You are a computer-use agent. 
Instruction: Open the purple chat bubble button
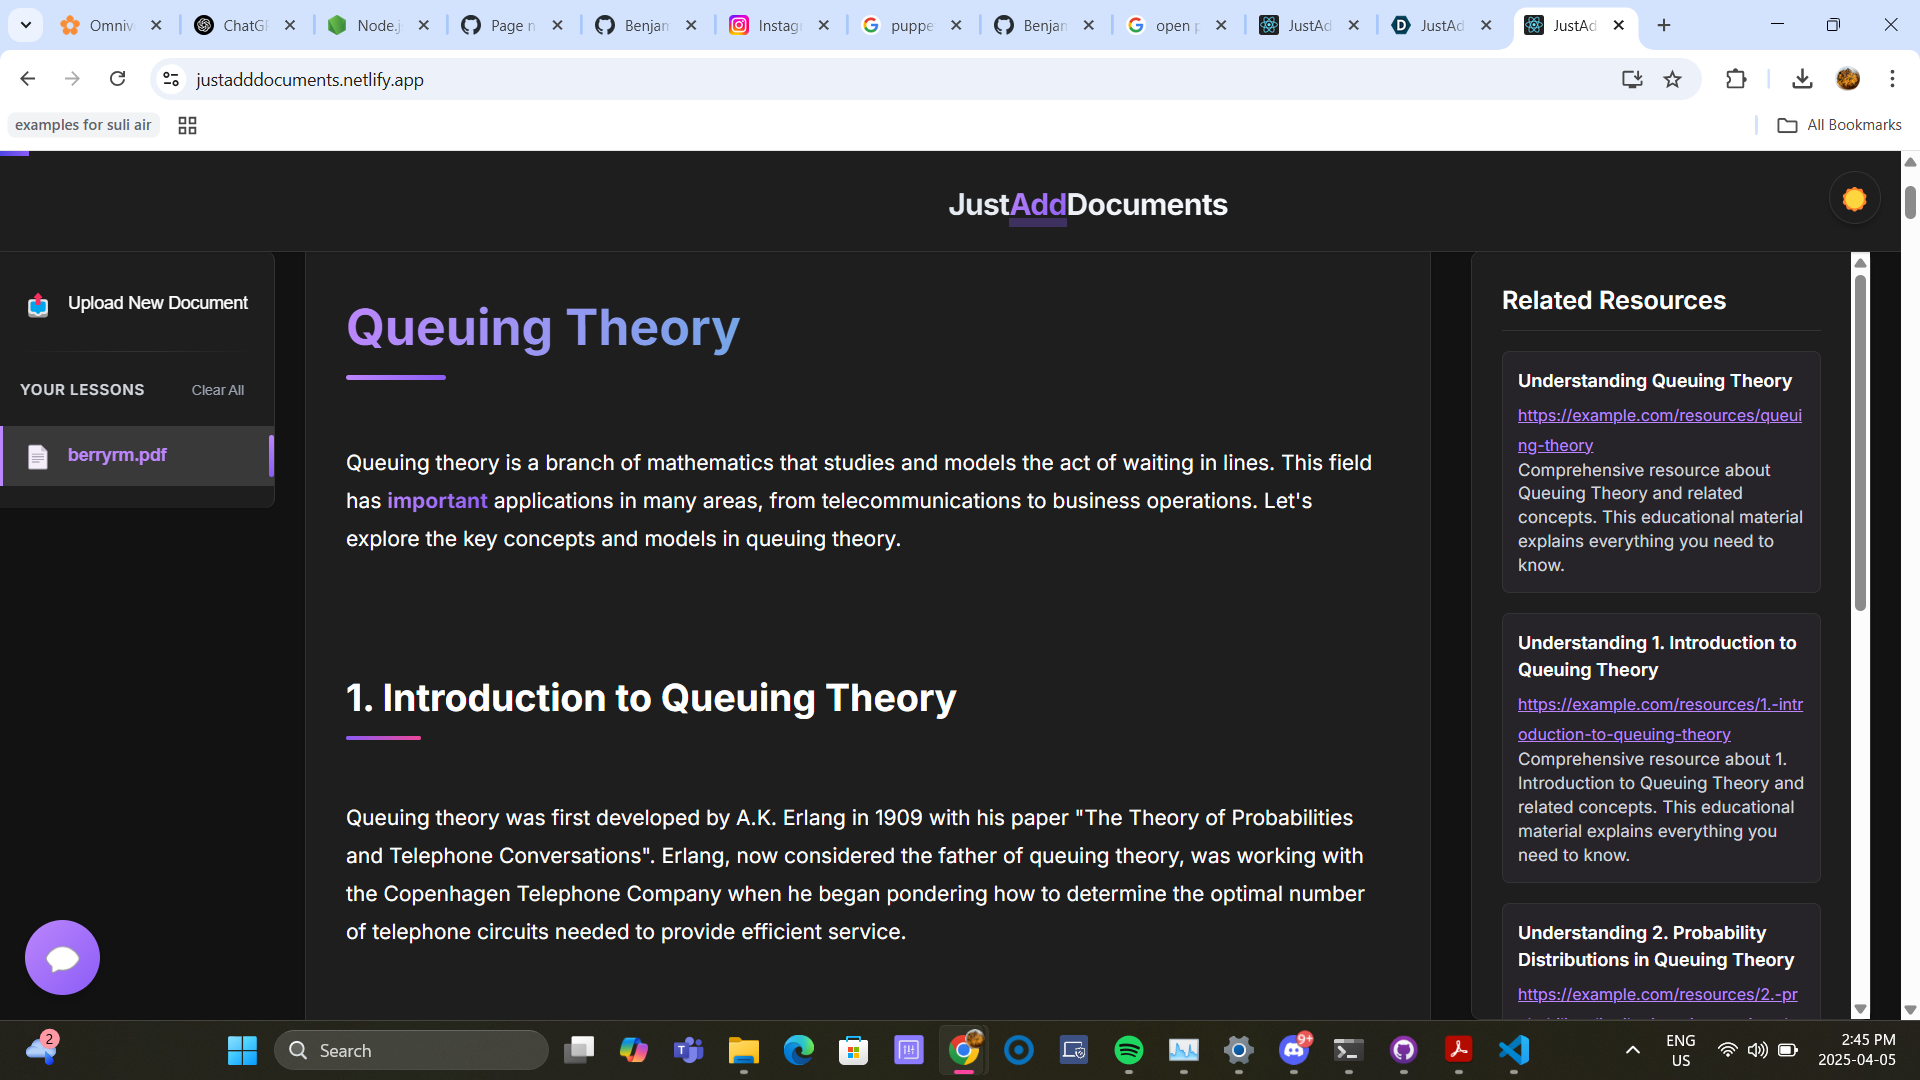(x=62, y=957)
